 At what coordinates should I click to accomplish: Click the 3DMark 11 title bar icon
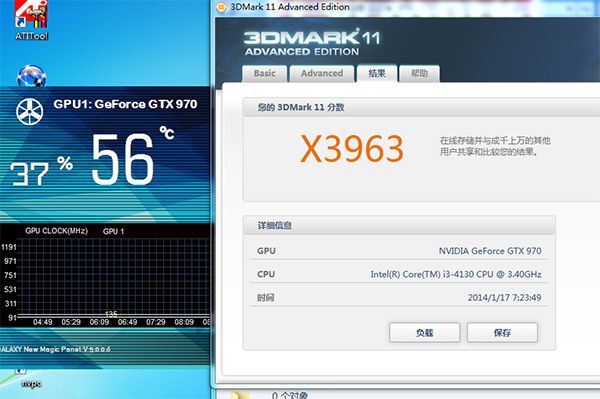coord(221,7)
